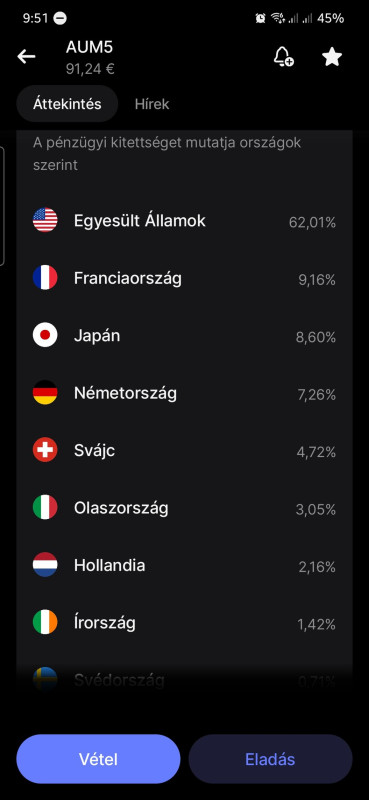This screenshot has width=369, height=800.
Task: Toggle the favorite star icon
Action: [x=332, y=57]
